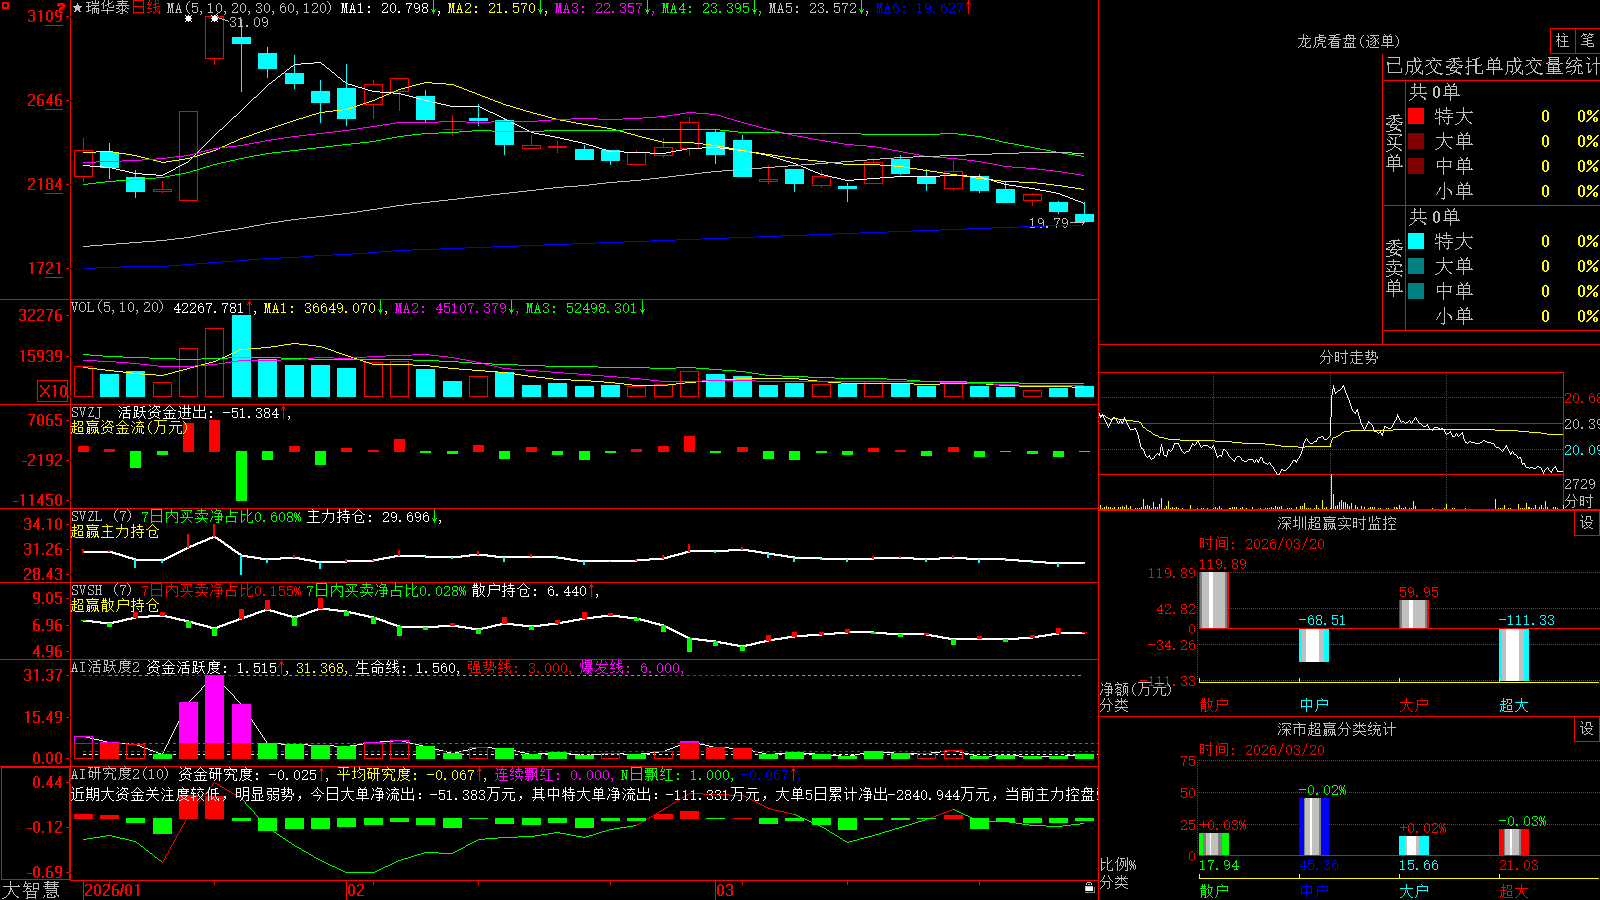Switch the period label 日线
Screen dimensions: 1600x900
pyautogui.click(x=146, y=8)
